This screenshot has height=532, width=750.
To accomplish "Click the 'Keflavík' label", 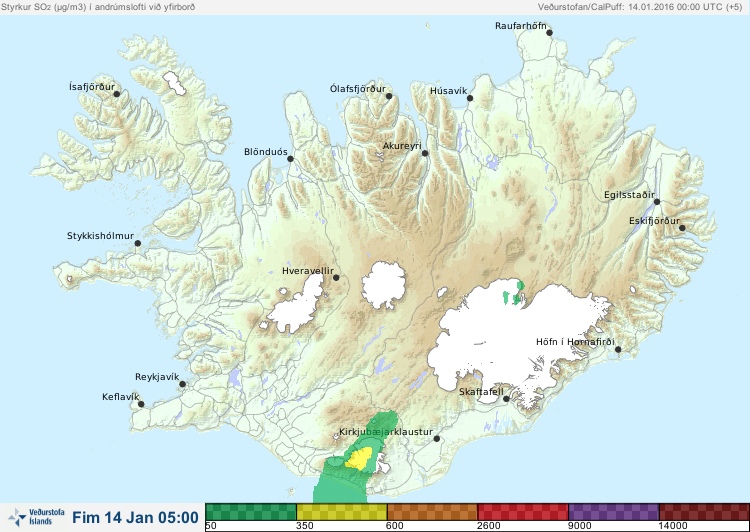I will pyautogui.click(x=121, y=397).
